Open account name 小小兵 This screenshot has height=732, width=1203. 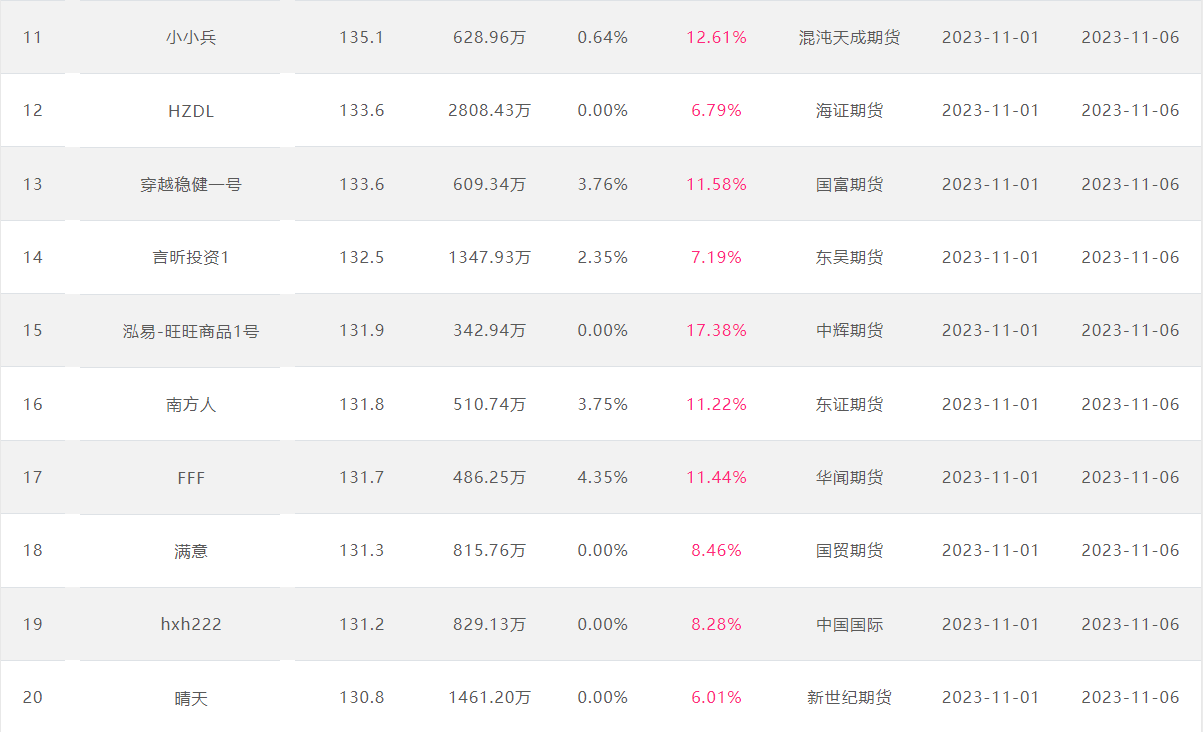[191, 38]
